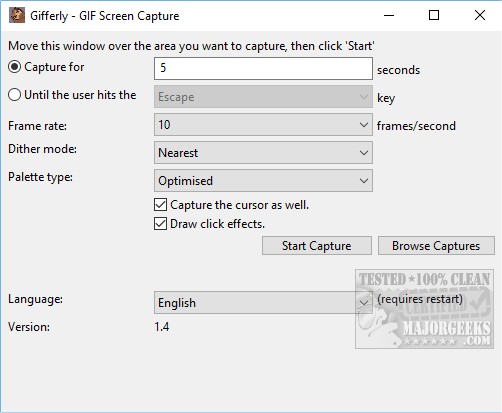Screen dimensions: 502x413
Task: Click the 'Dither mode:' label
Action: coord(42,149)
